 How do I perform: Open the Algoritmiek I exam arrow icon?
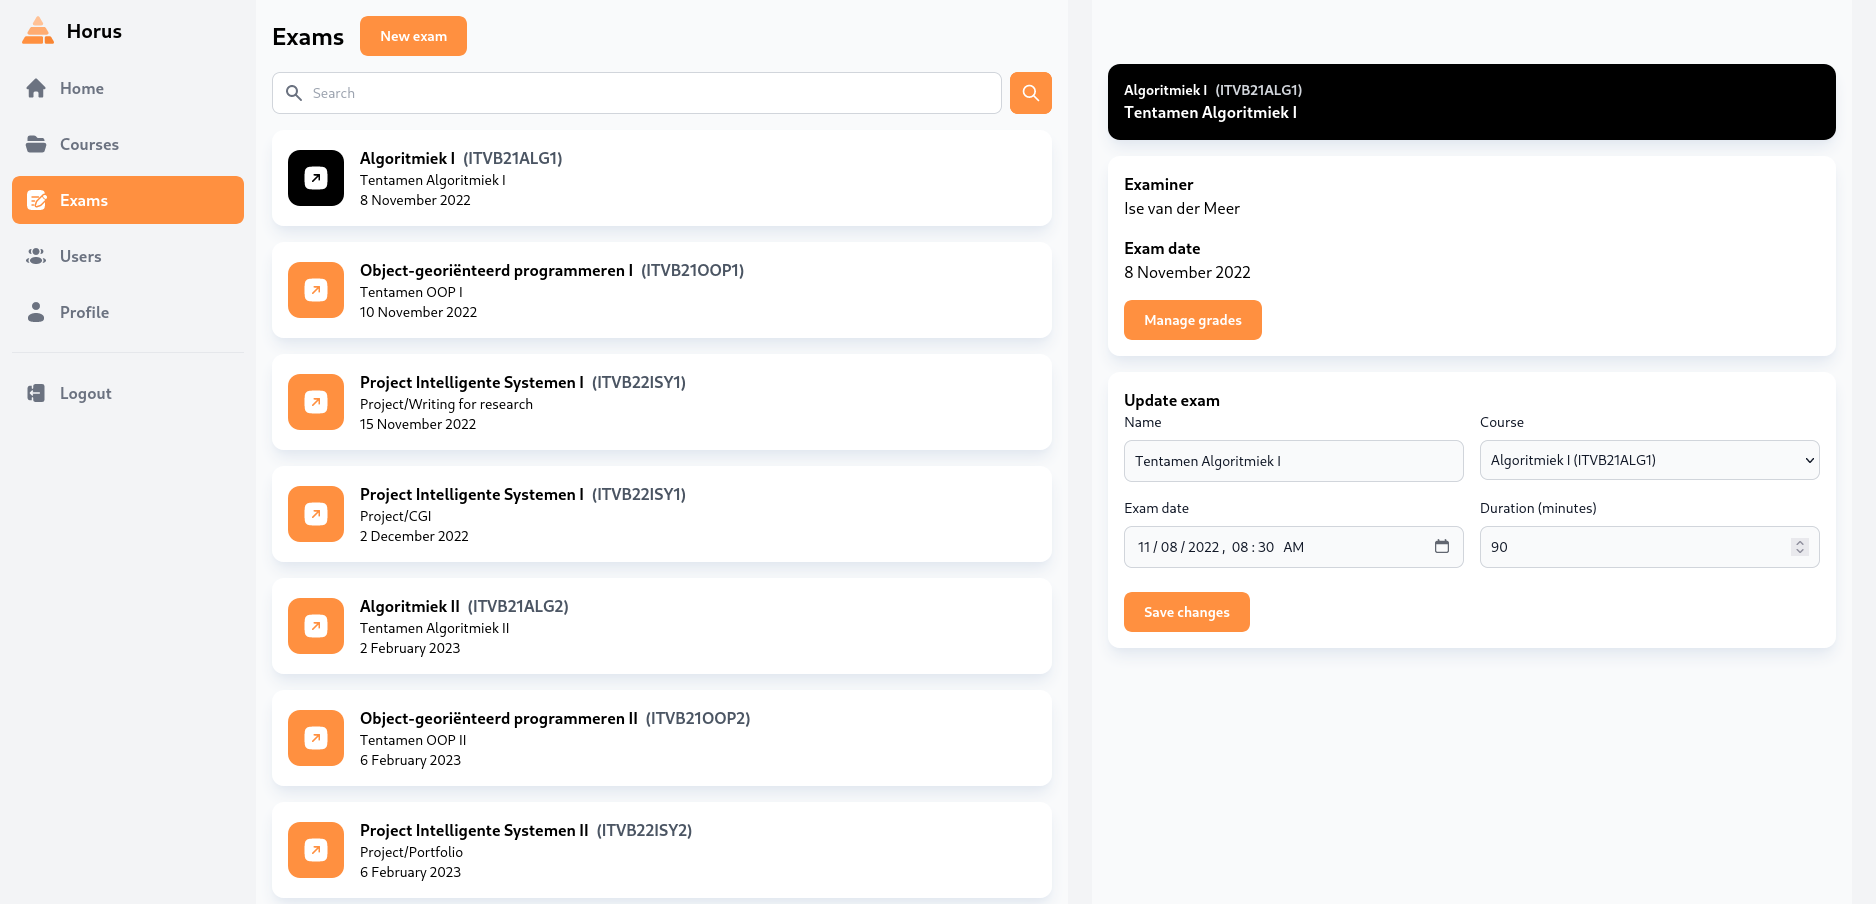[315, 178]
